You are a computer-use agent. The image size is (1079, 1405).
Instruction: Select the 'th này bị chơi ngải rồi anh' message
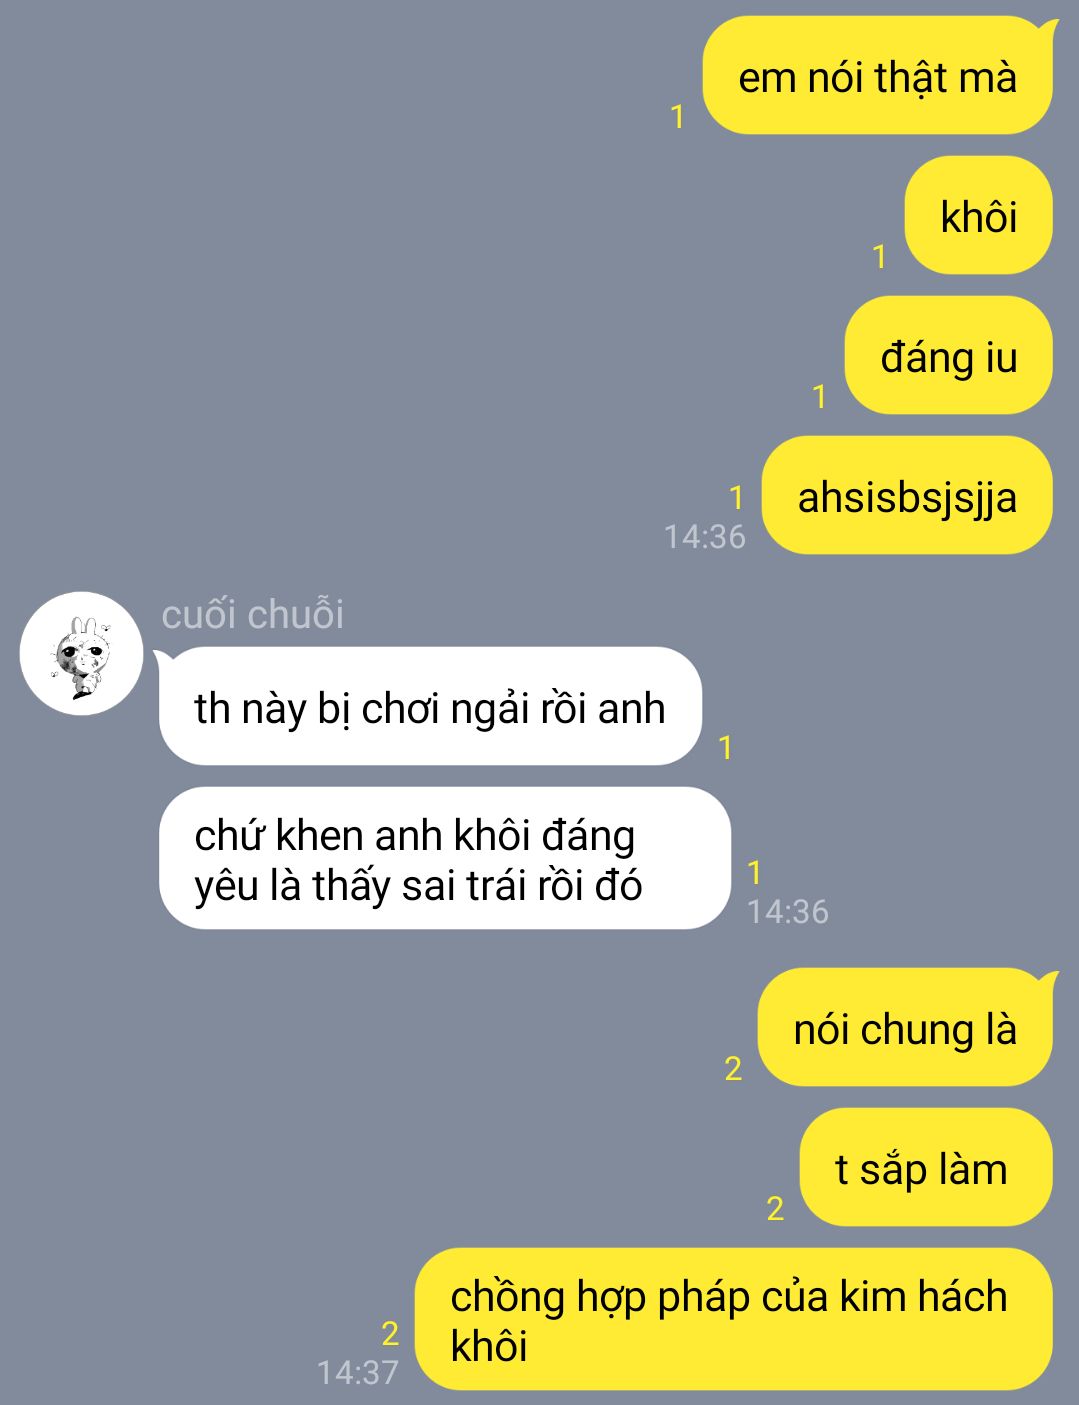click(x=430, y=706)
